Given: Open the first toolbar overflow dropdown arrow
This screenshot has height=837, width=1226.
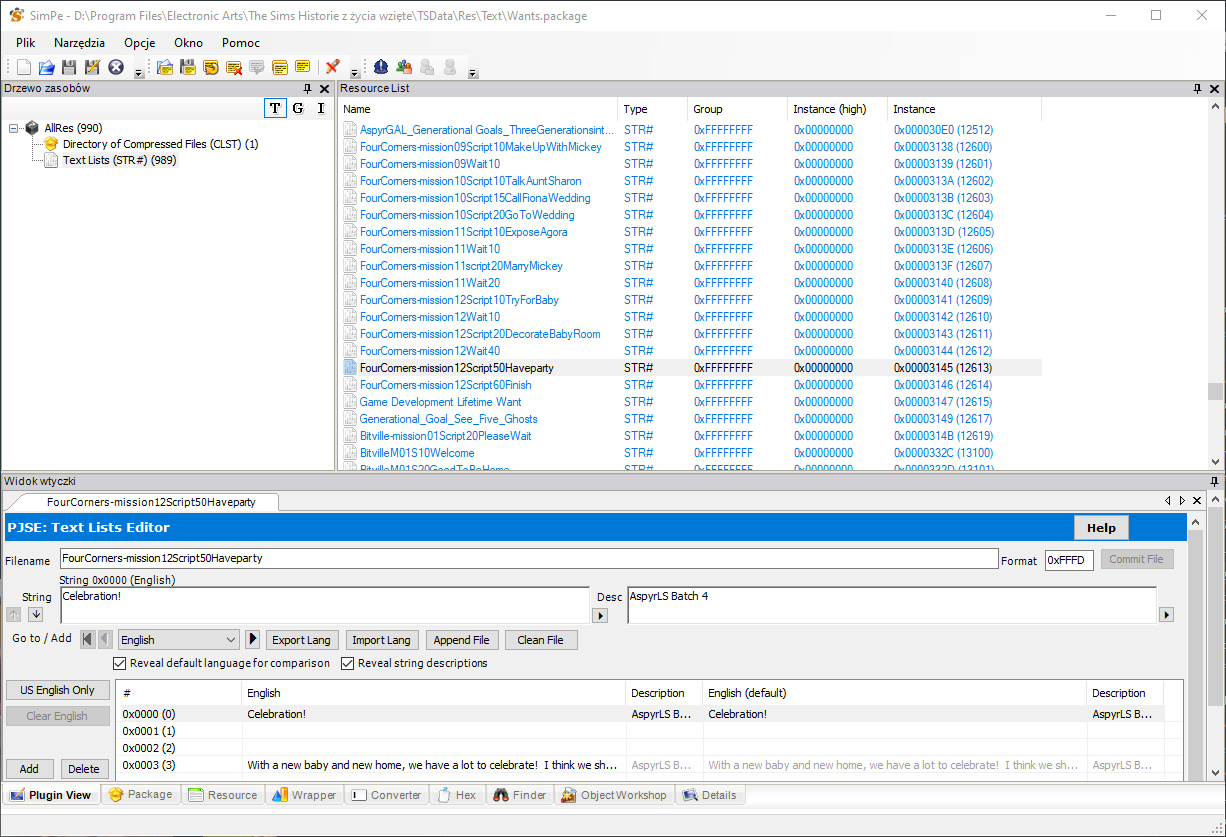Looking at the screenshot, I should (138, 72).
